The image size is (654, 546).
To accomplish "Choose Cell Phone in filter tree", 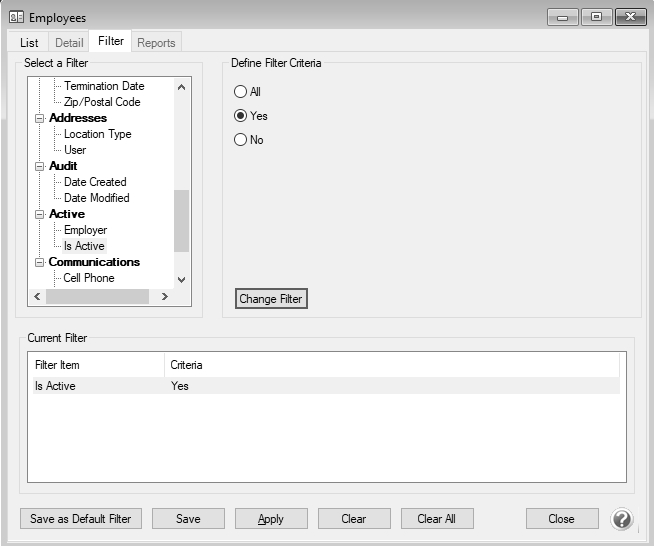I will [89, 278].
